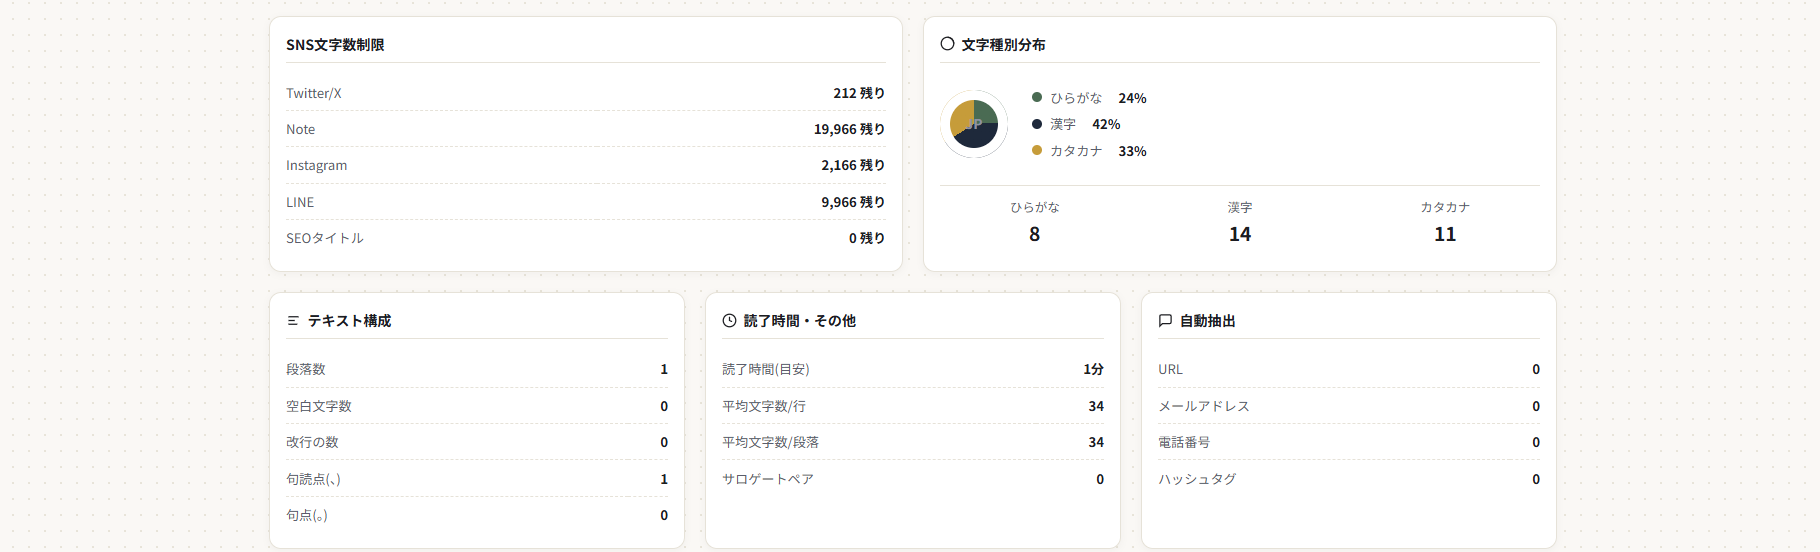This screenshot has height=552, width=1820.
Task: Click the clock icon beside 読了時間・その他
Action: (x=729, y=321)
